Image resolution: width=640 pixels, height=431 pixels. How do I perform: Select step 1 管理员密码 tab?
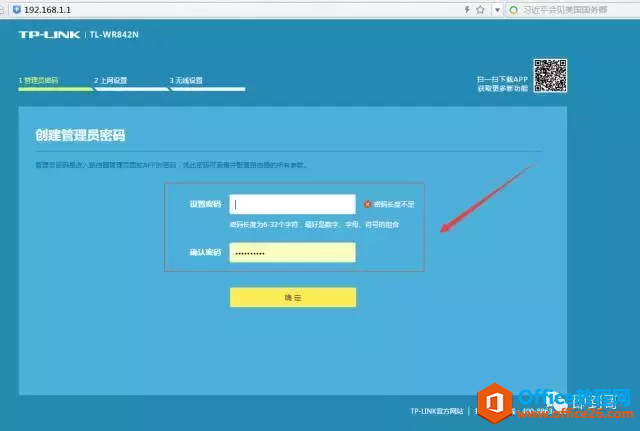click(x=39, y=80)
